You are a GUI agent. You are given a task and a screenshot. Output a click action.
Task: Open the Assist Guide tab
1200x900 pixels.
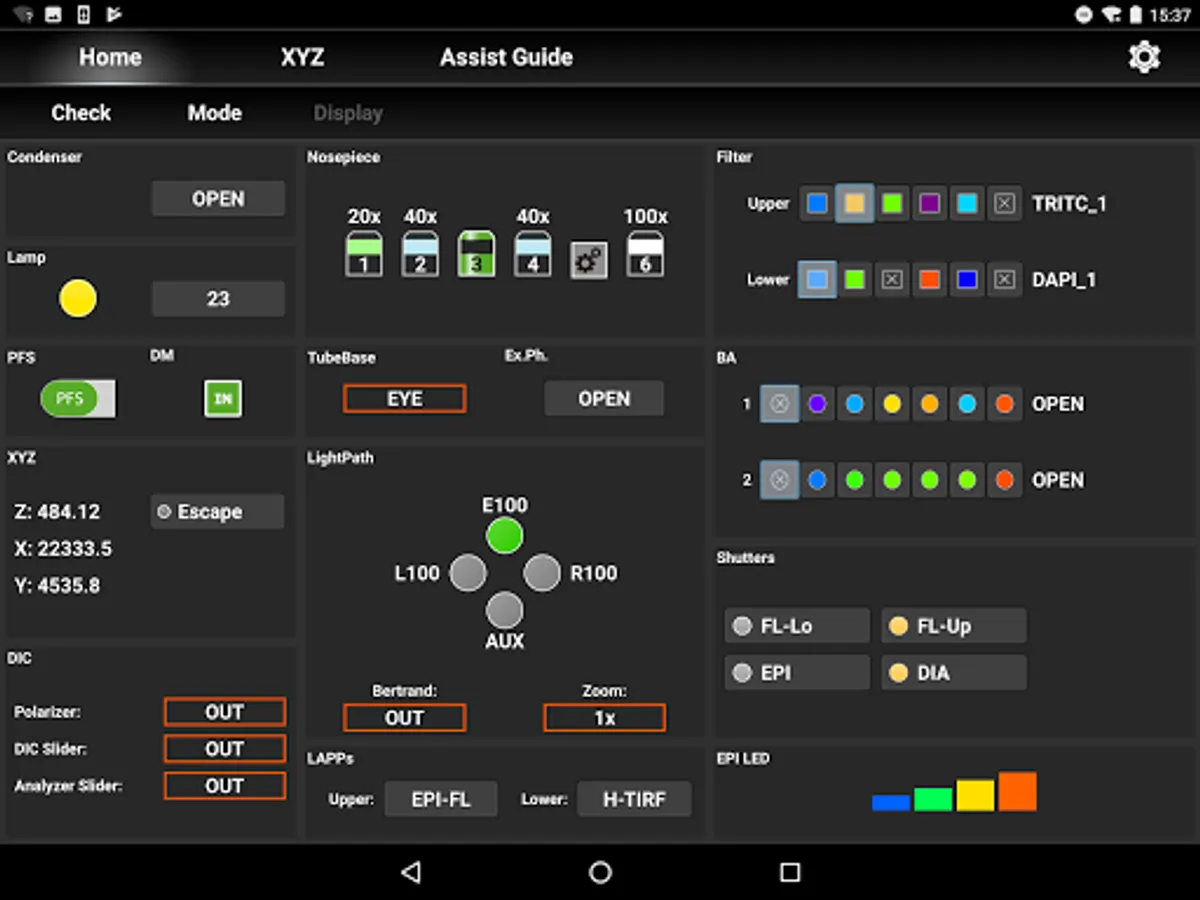pyautogui.click(x=505, y=57)
